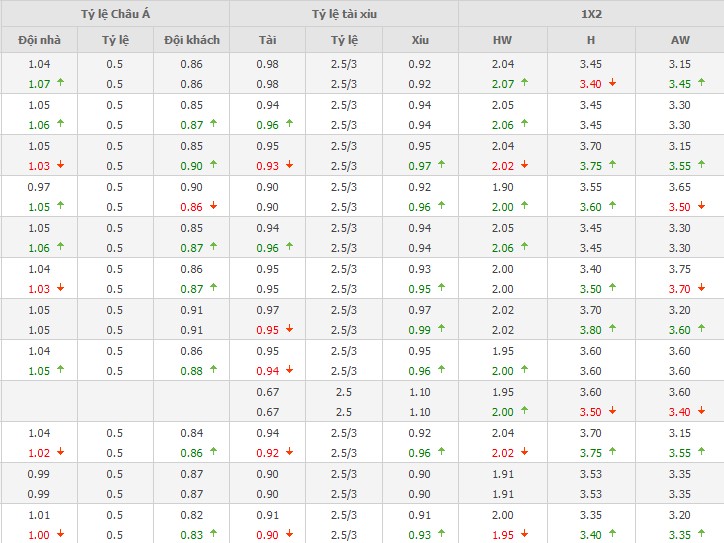Click the 3.80 odds value in H column
Screen dimensions: 724x543
tap(590, 330)
